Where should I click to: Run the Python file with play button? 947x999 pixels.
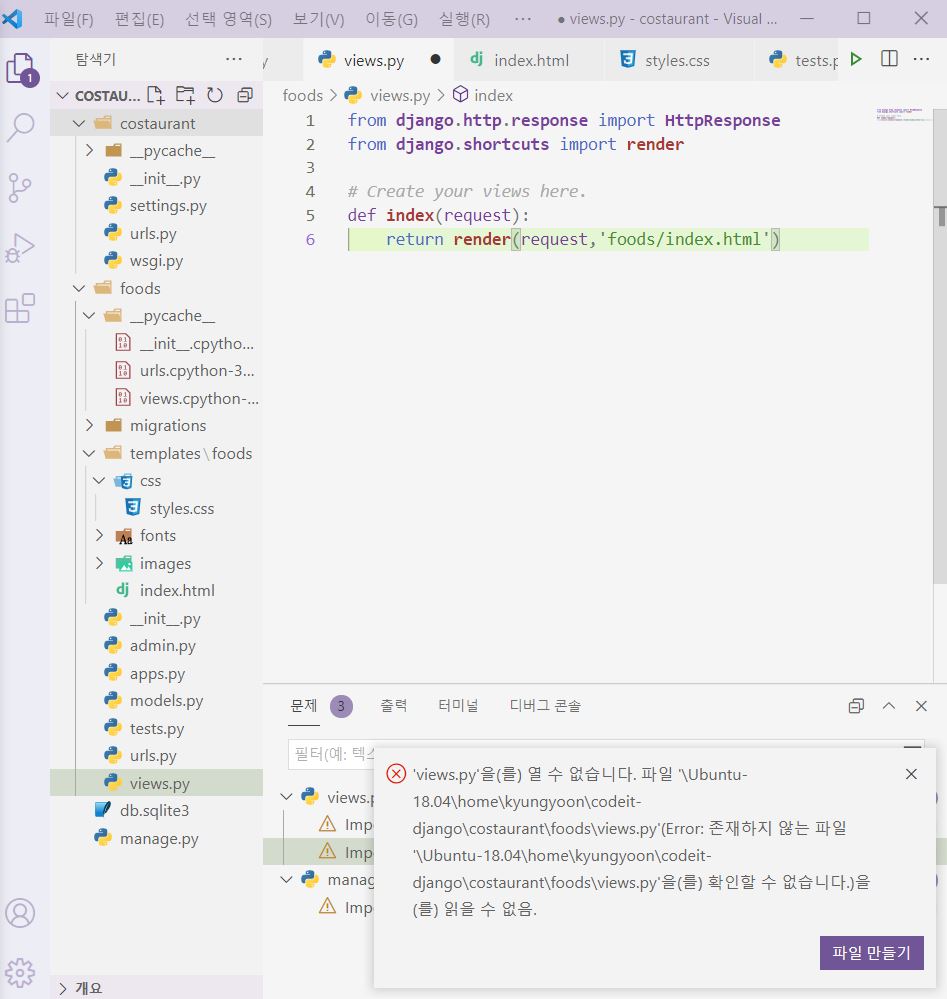(x=856, y=60)
